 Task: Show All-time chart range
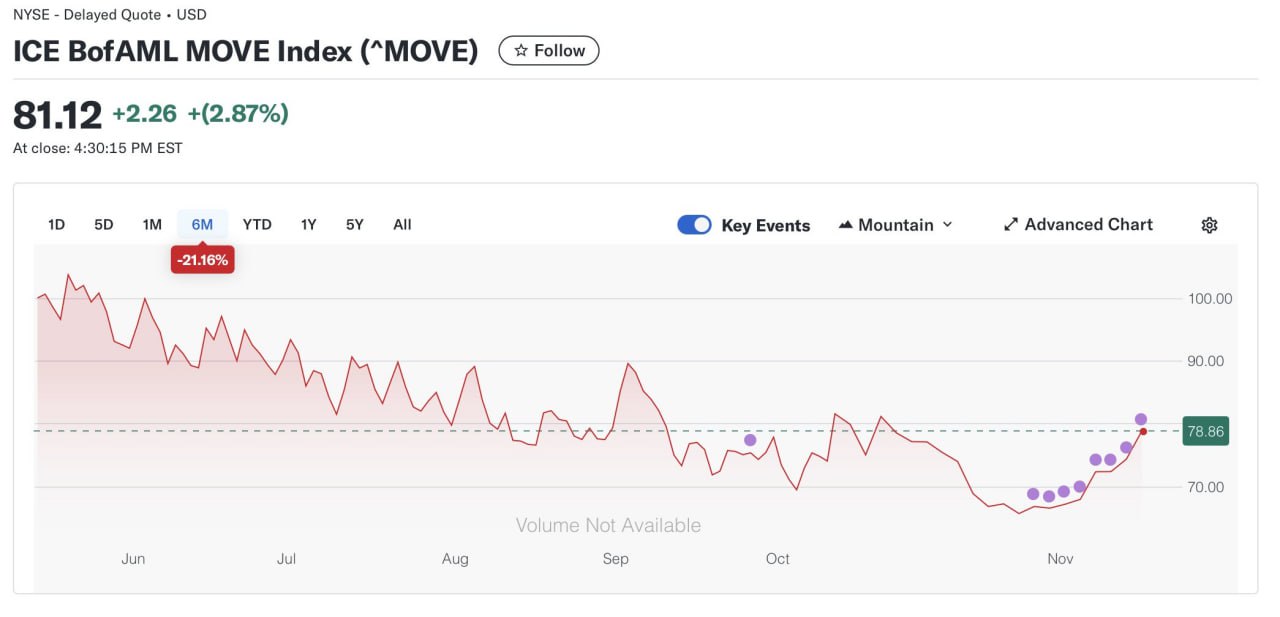pos(402,225)
